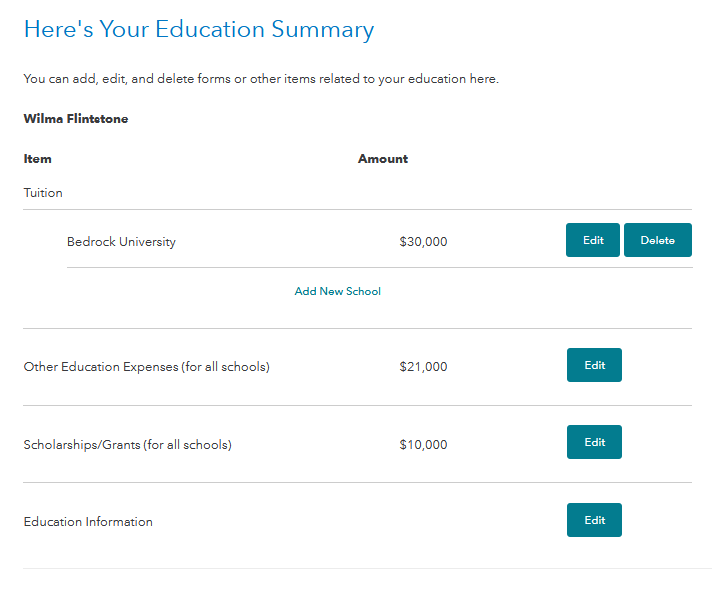Select the Tuition section label
Viewport: 712px width, 594px height.
pyautogui.click(x=43, y=193)
